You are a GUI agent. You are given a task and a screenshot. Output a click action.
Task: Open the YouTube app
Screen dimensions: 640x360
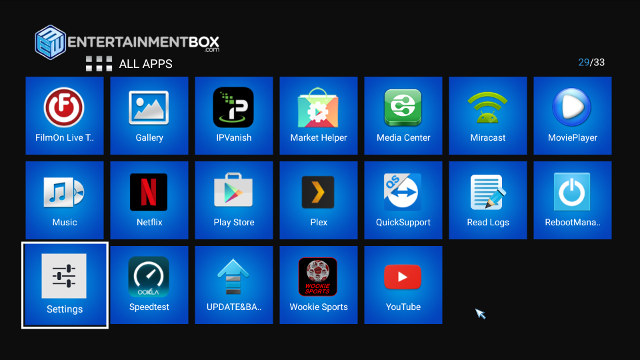click(x=403, y=285)
